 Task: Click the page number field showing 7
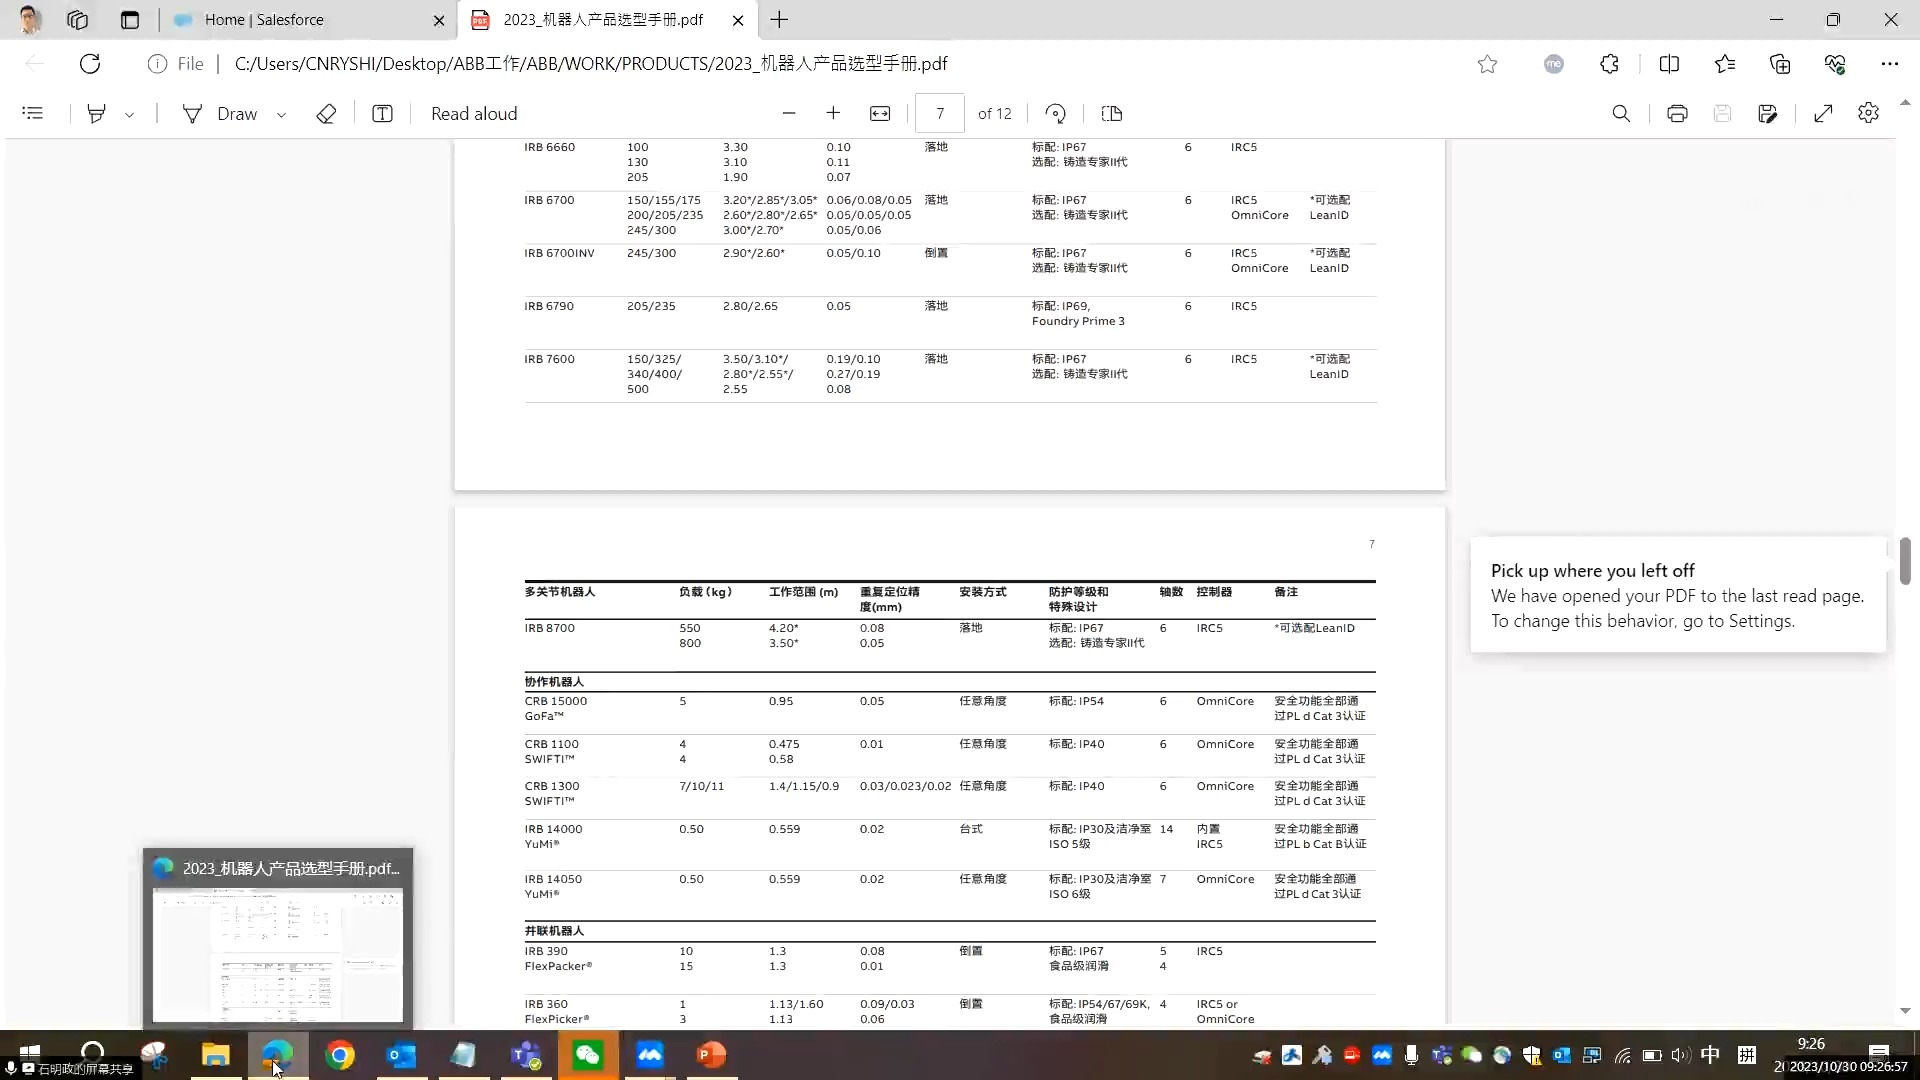pyautogui.click(x=940, y=114)
